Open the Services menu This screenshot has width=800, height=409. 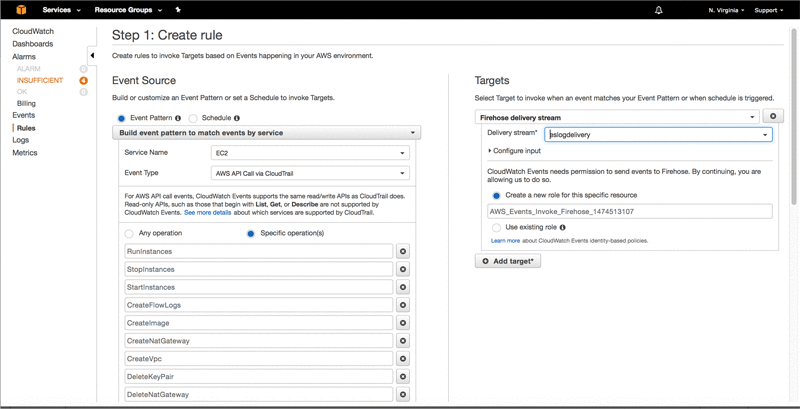tap(61, 10)
